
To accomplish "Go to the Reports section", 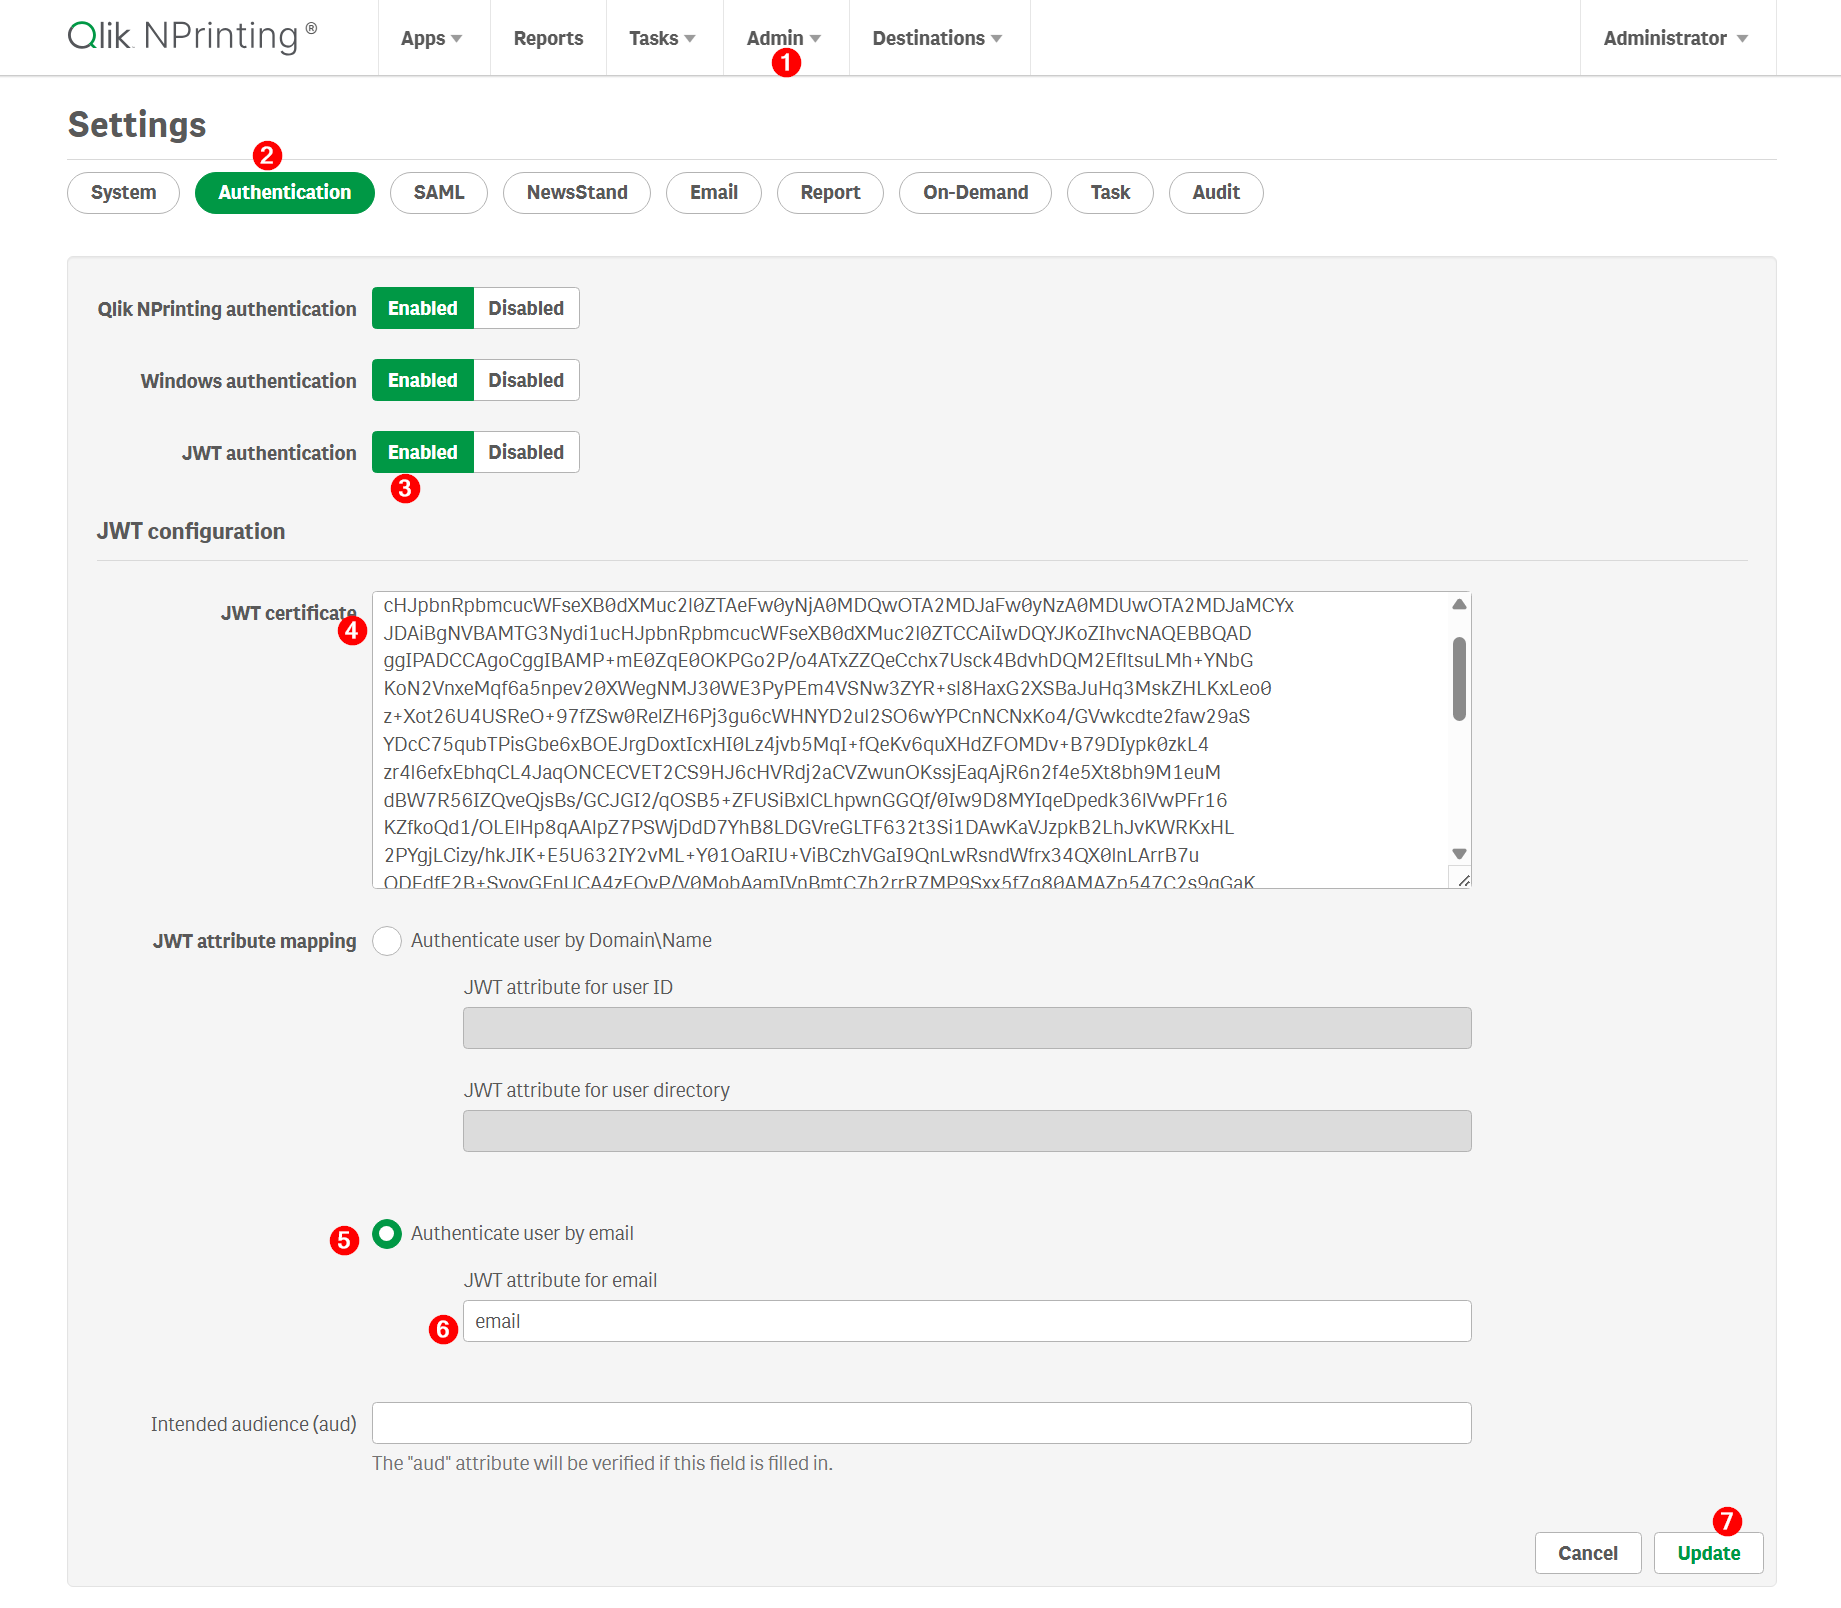I will tap(548, 38).
